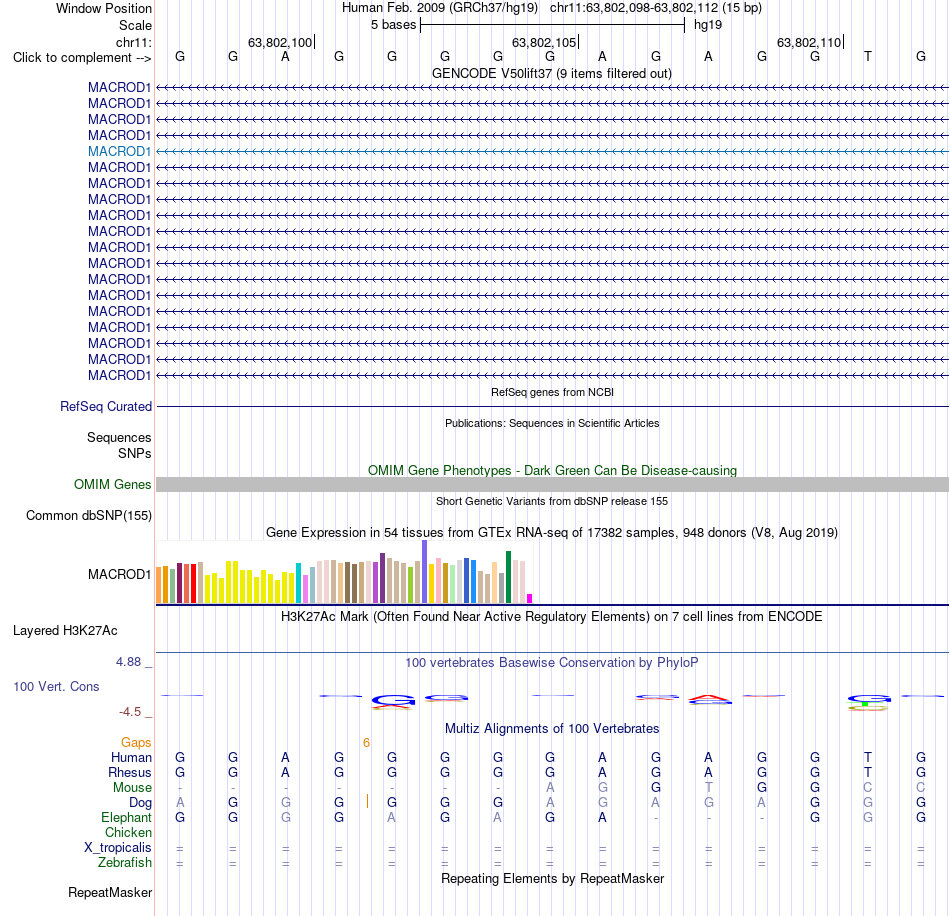The image size is (950, 916).
Task: Select the 'X_tropicalis' species label
Action: tap(118, 848)
